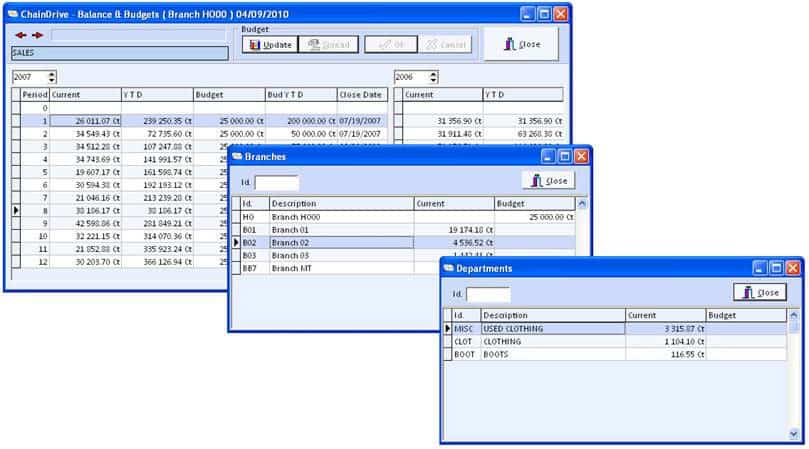This screenshot has height=449, width=809.
Task: Click the Period column header
Action: [x=35, y=95]
